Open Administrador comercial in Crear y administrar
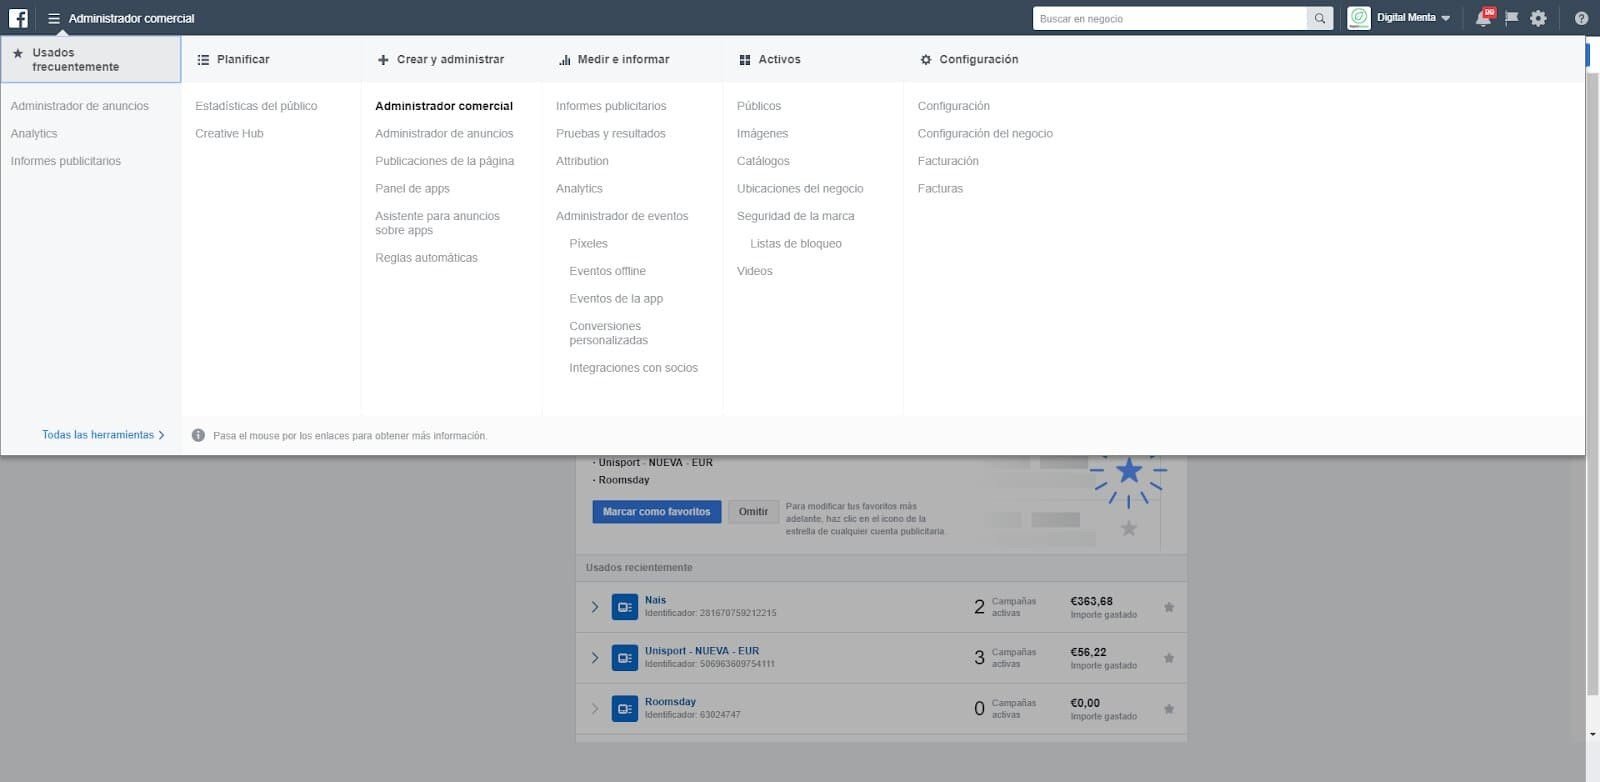 (x=444, y=106)
